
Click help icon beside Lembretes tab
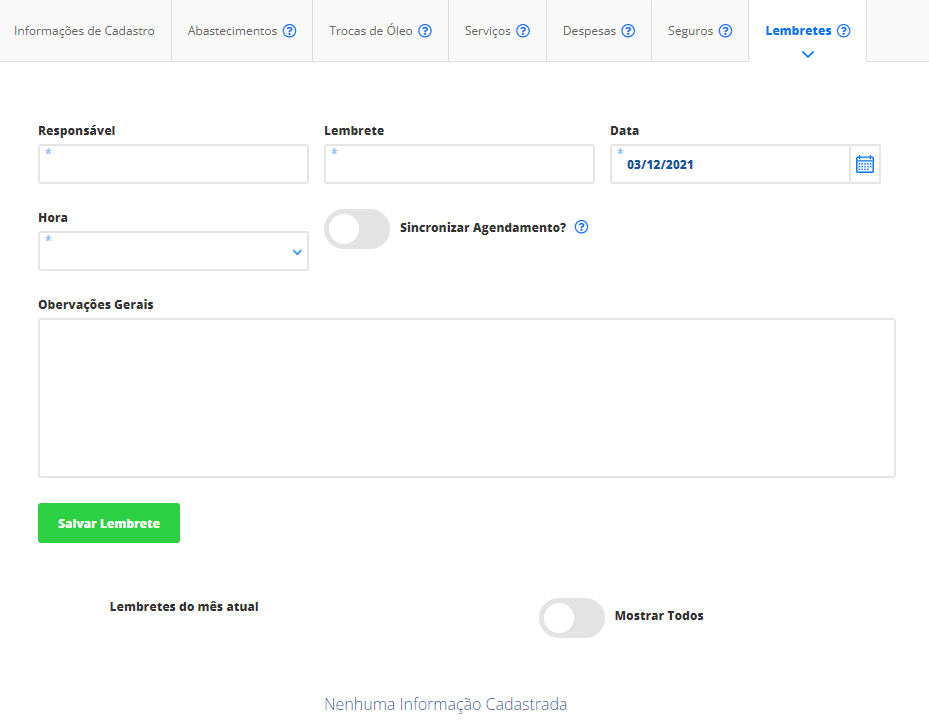coord(844,31)
